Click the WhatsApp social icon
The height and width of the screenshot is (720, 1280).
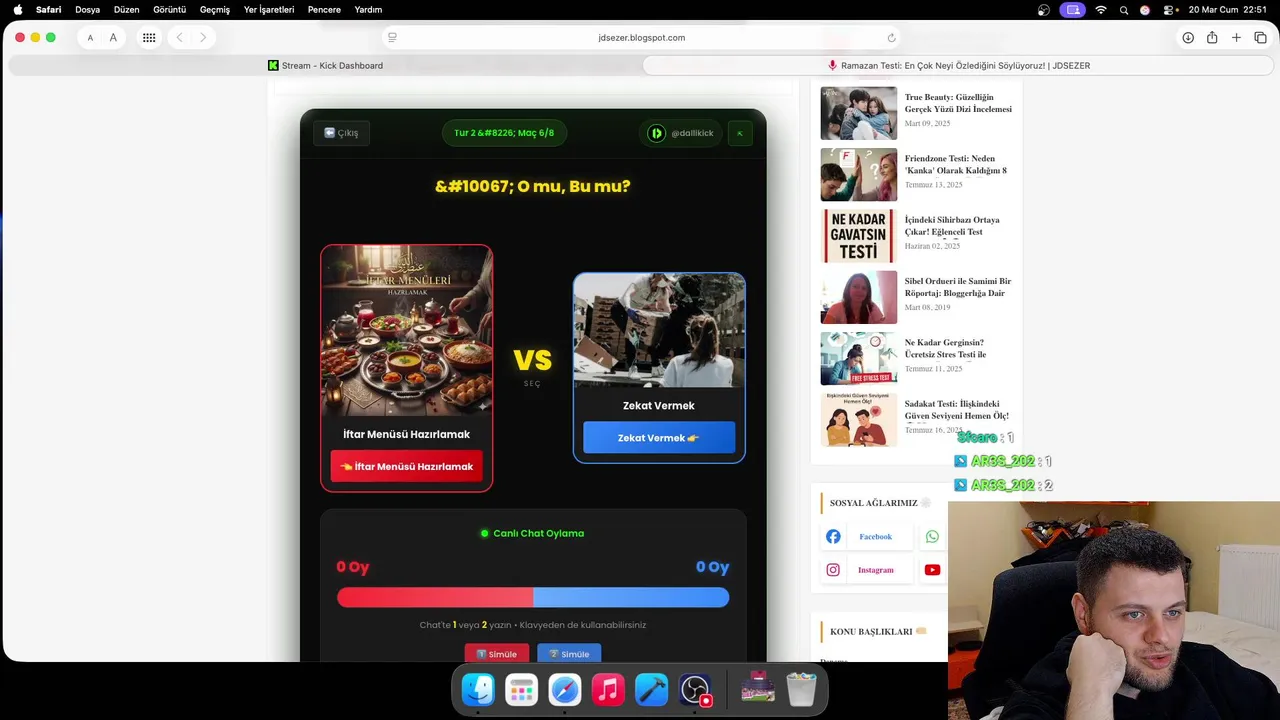932,537
